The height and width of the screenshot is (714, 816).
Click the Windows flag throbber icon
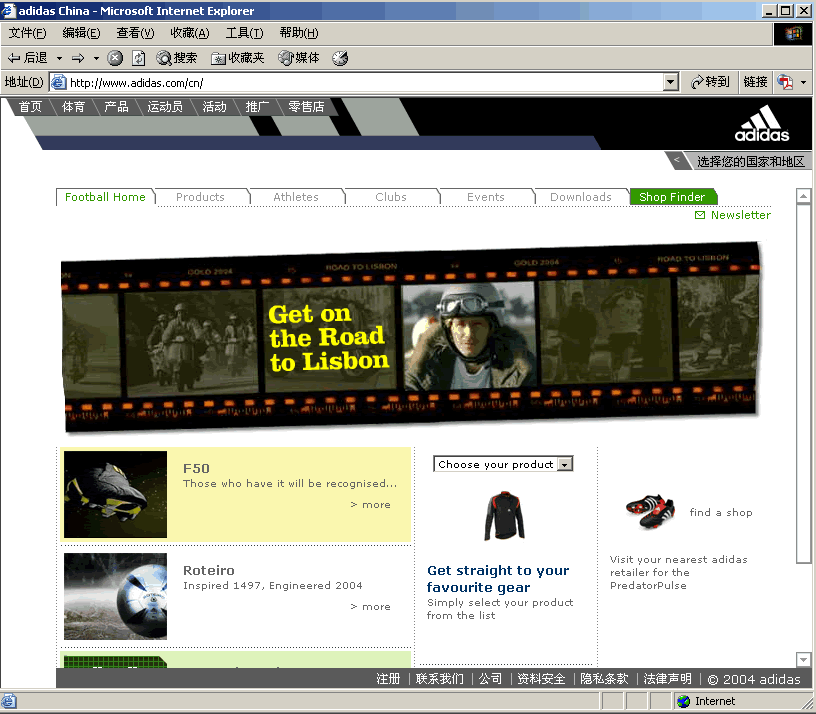[793, 34]
